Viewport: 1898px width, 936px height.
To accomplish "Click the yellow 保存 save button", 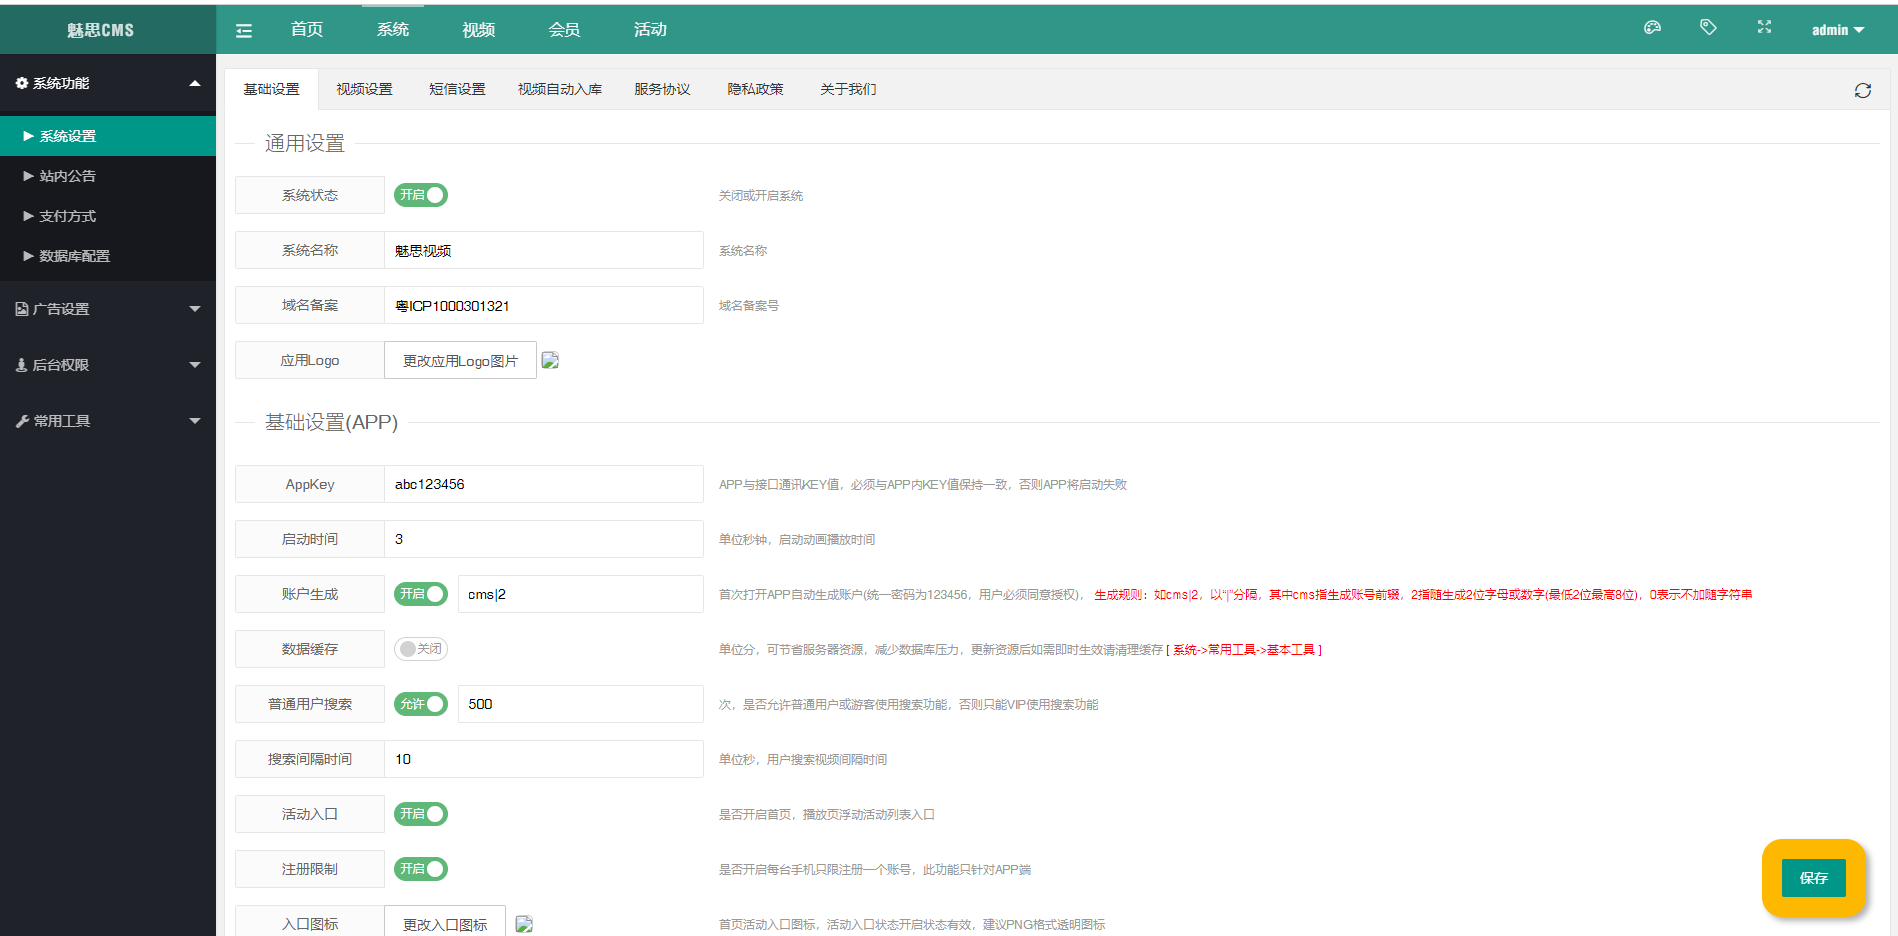I will pyautogui.click(x=1815, y=878).
